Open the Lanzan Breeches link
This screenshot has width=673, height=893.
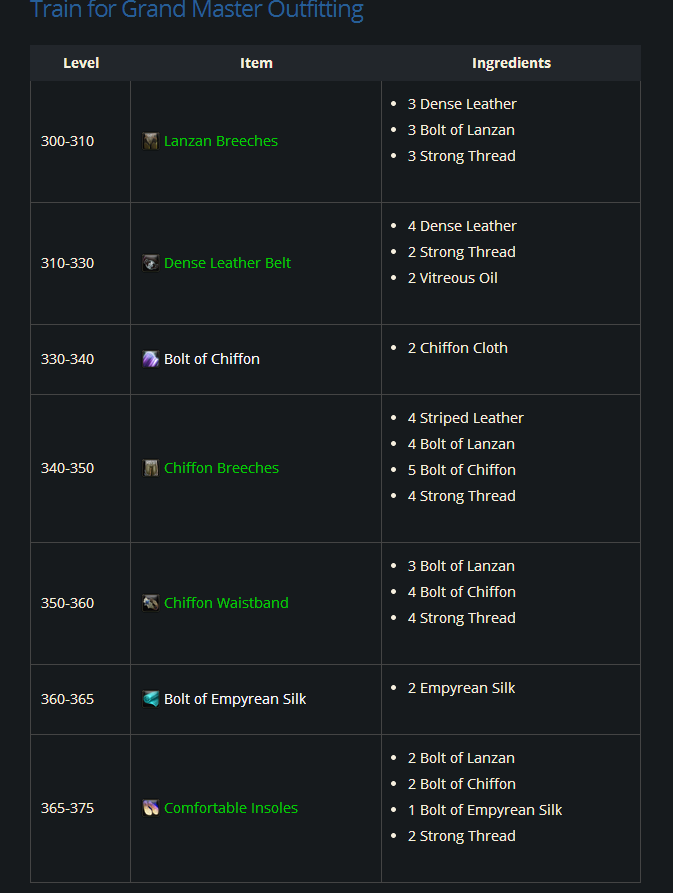[x=221, y=141]
